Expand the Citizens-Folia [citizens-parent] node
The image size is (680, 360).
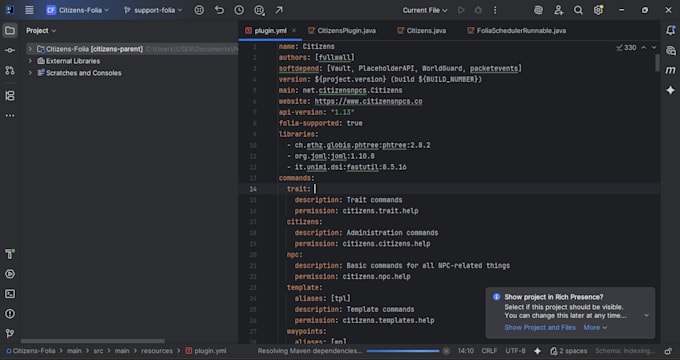(30, 49)
